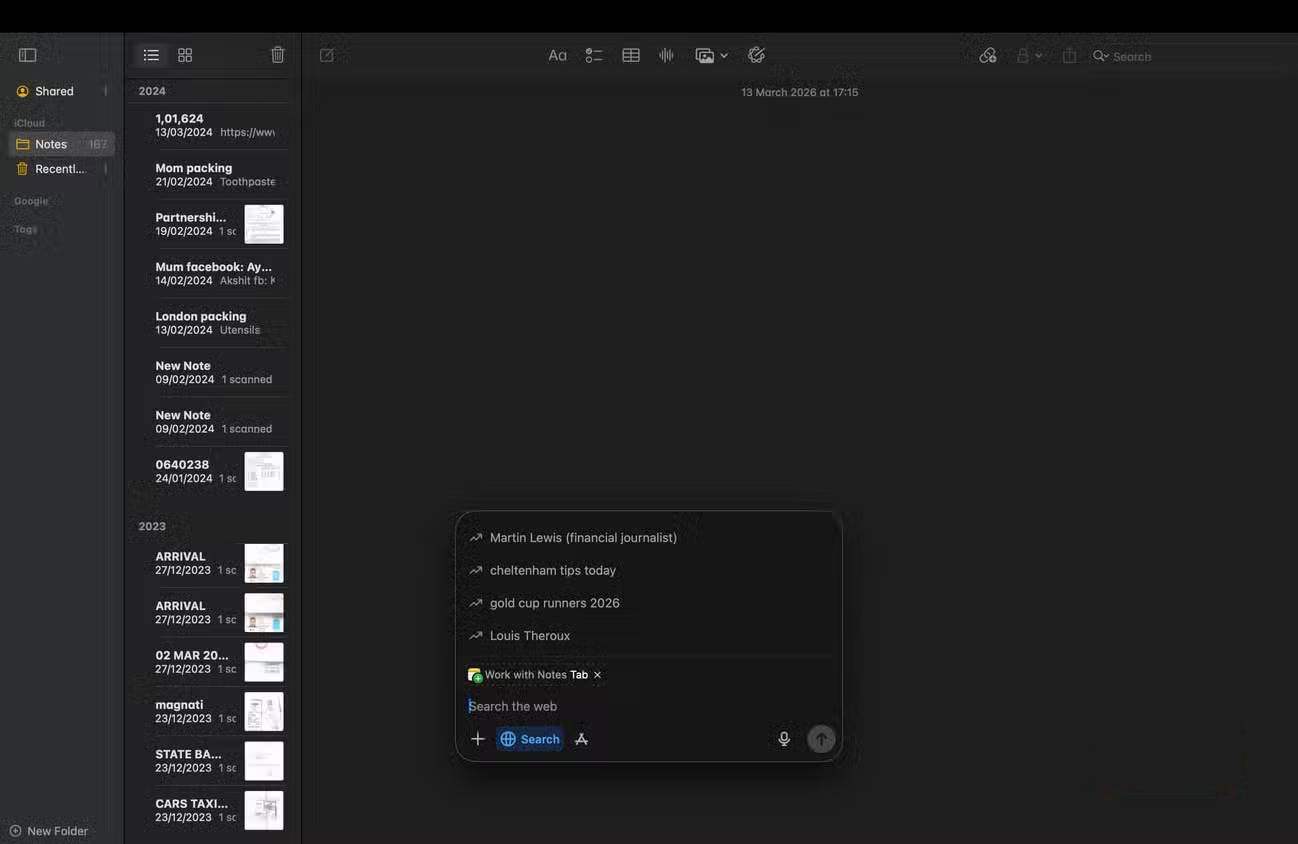Open the Share icon in the toolbar
Viewport: 1298px width, 844px height.
coord(1068,56)
